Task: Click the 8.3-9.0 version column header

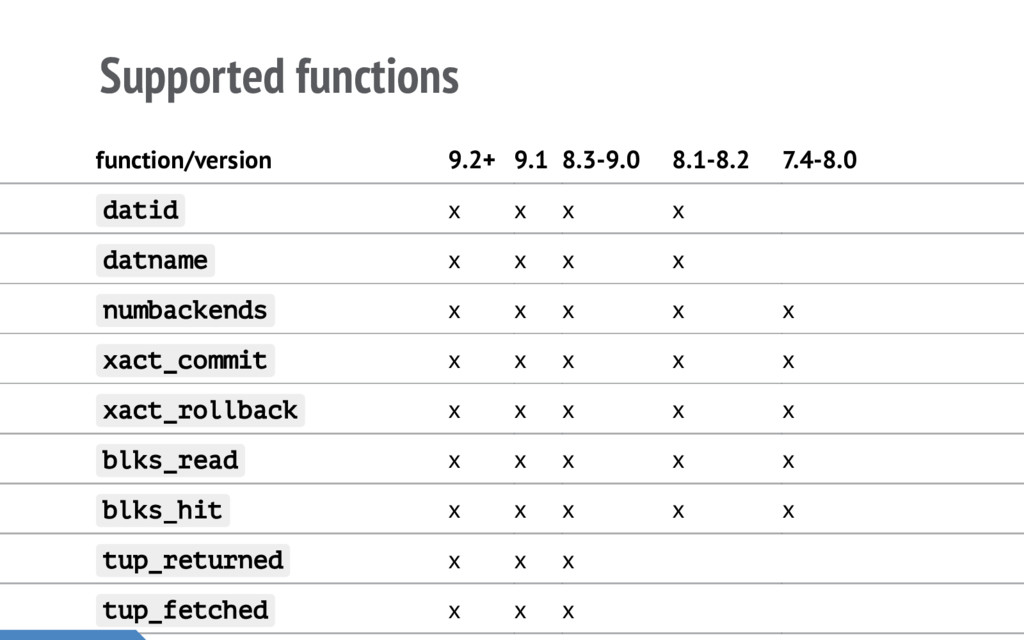Action: pos(601,160)
